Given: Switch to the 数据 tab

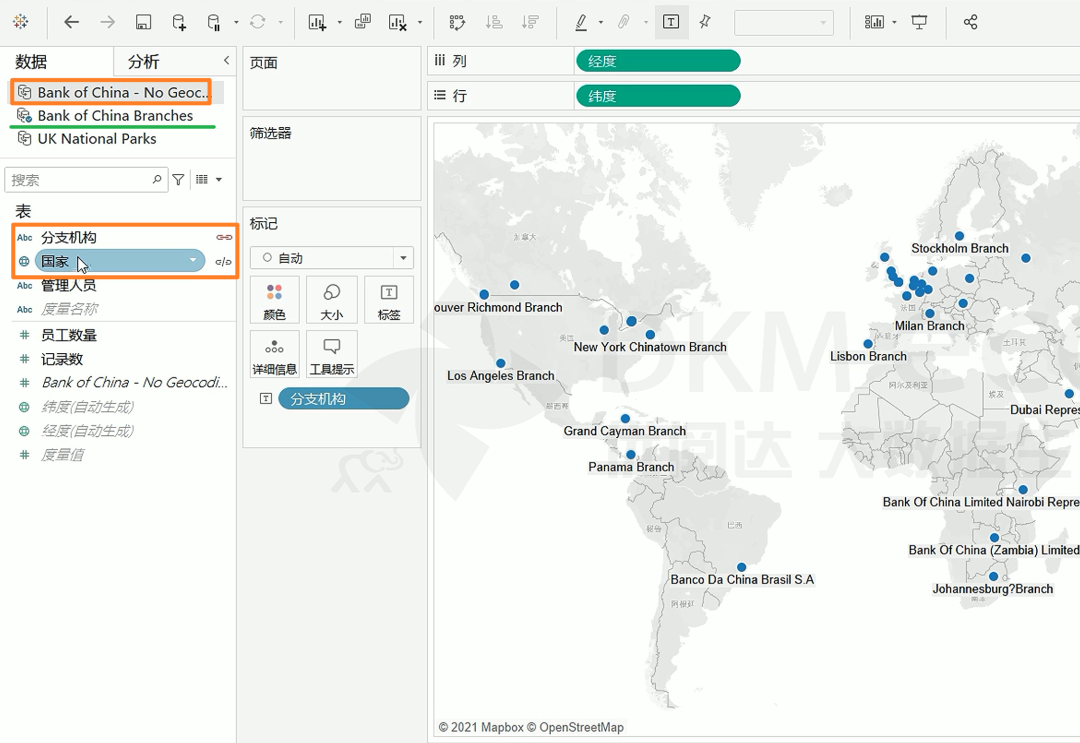Looking at the screenshot, I should click(x=32, y=62).
